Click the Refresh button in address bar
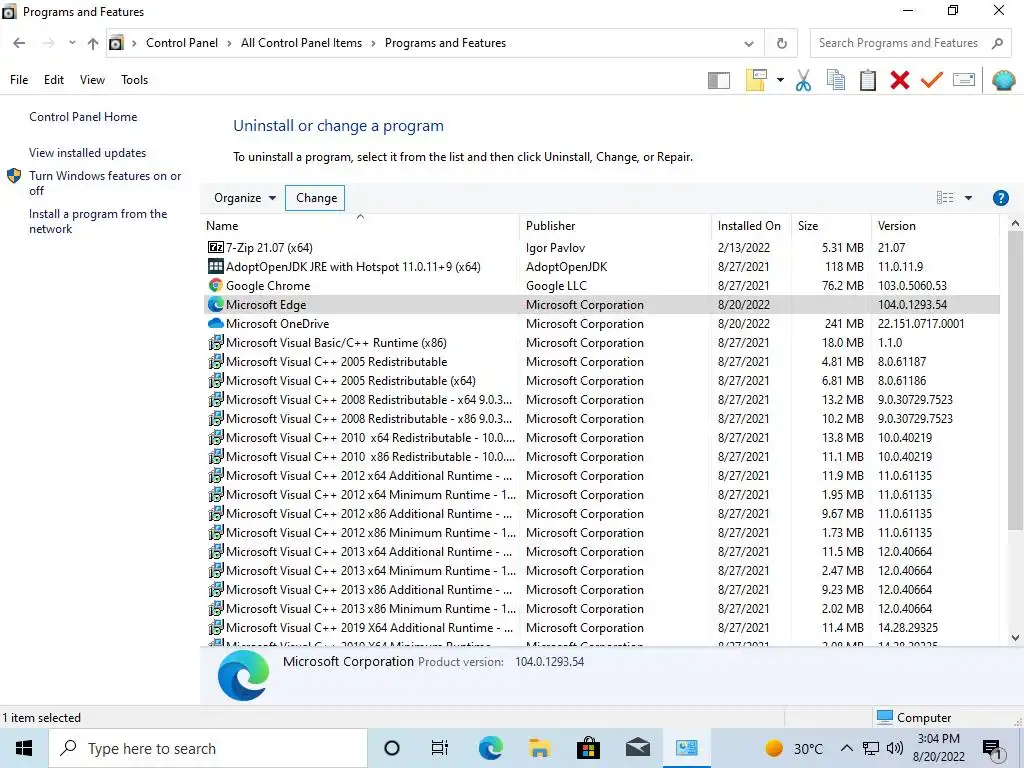This screenshot has width=1024, height=768. 782,43
